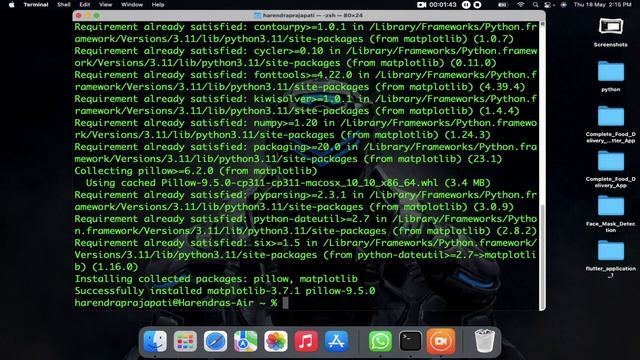The image size is (640, 360).
Task: Close the Terminal window with red button
Action: pos(78,16)
